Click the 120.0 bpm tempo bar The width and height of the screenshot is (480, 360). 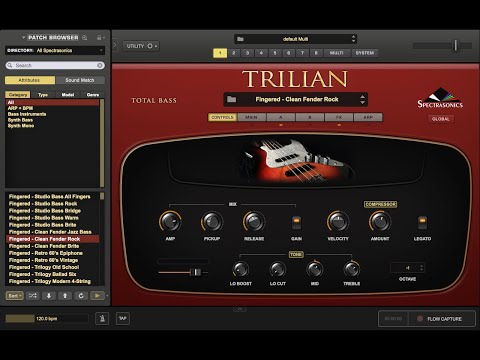(47, 319)
